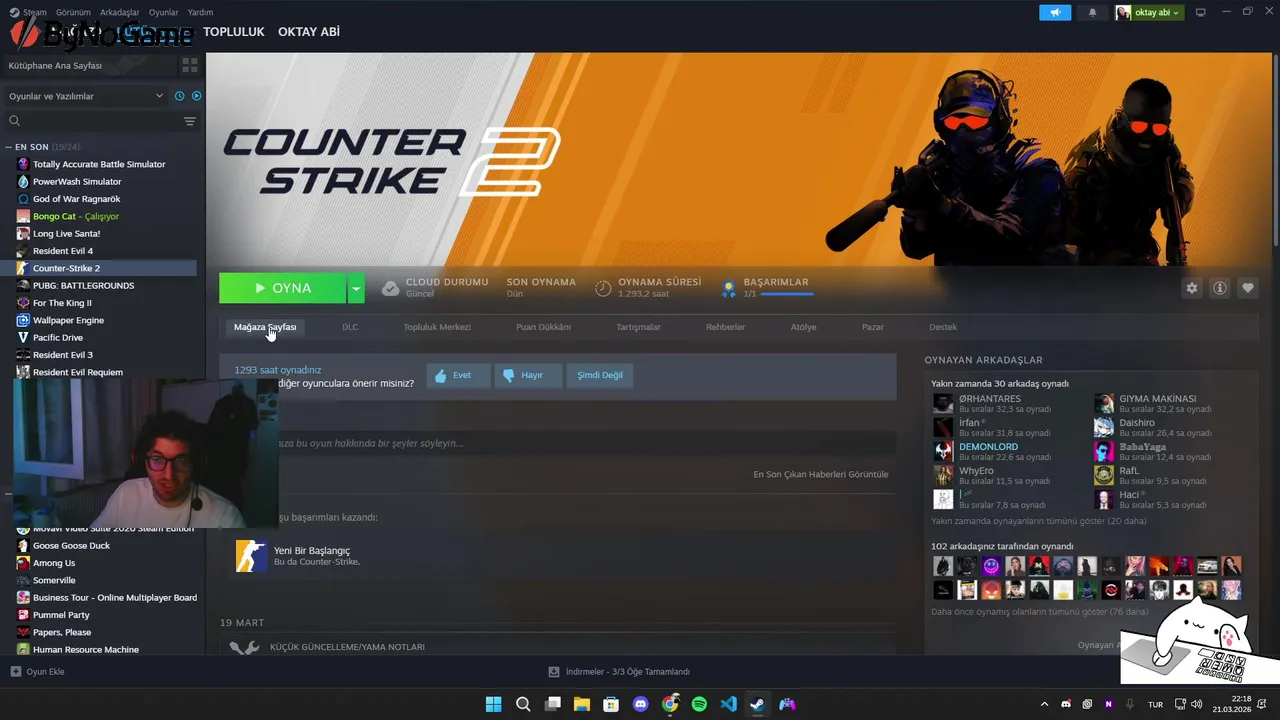
Task: Go to OKTAY ABİ profile navigation
Action: coord(309,32)
